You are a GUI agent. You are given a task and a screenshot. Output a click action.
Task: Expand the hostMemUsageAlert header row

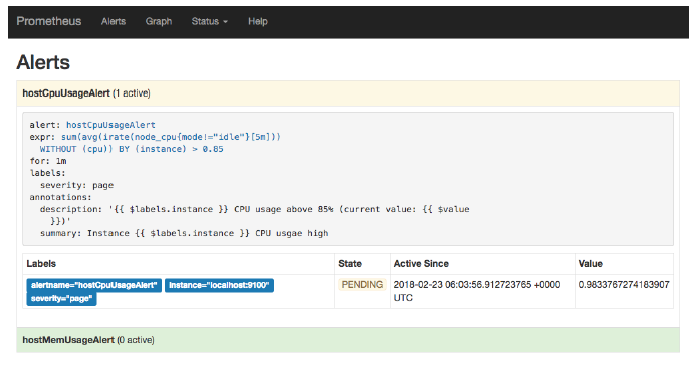(348, 340)
